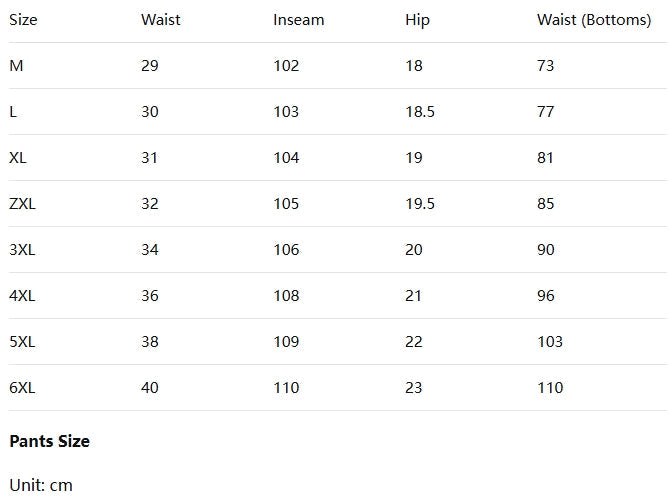
Task: Click the Pants Size heading
Action: pos(49,441)
